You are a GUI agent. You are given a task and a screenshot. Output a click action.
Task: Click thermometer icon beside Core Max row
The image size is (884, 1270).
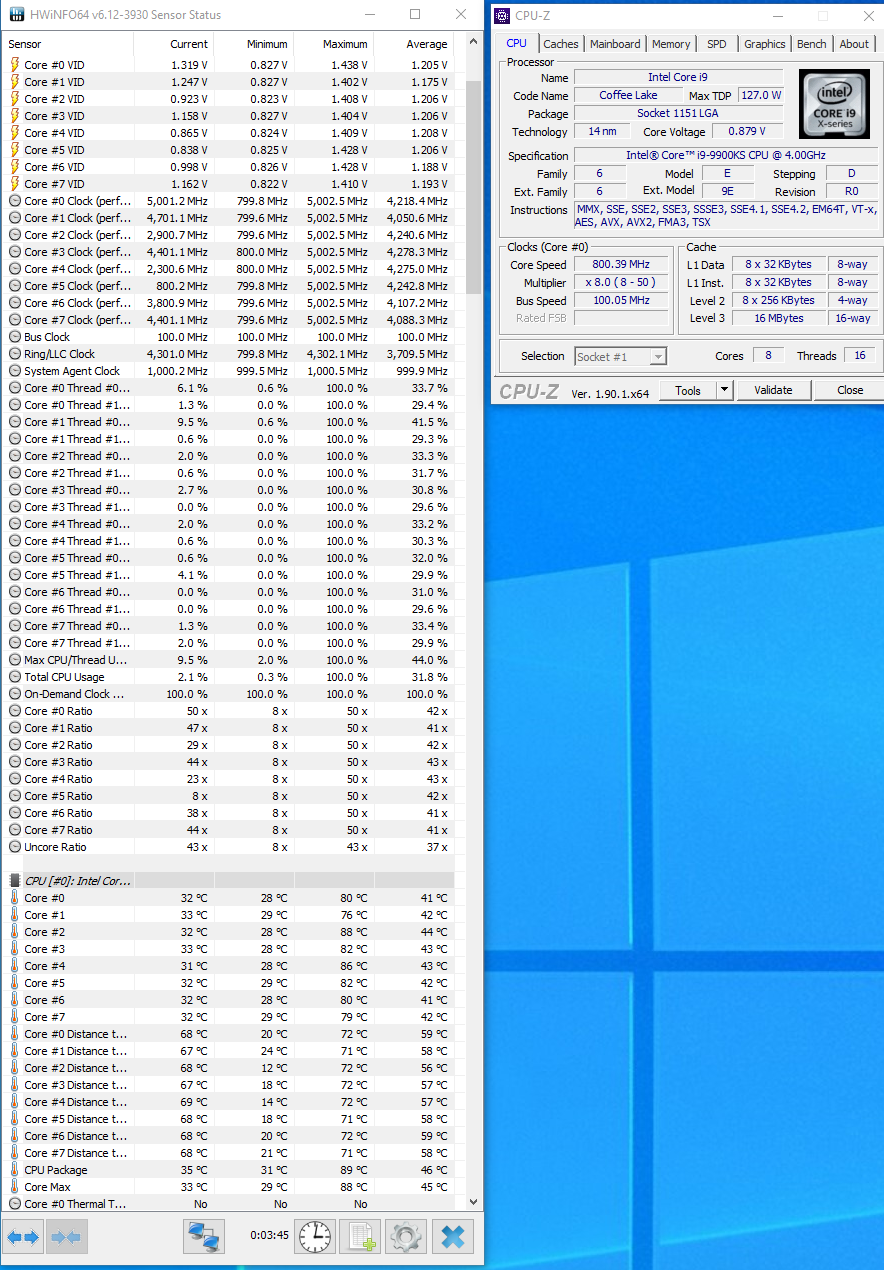pos(15,1187)
